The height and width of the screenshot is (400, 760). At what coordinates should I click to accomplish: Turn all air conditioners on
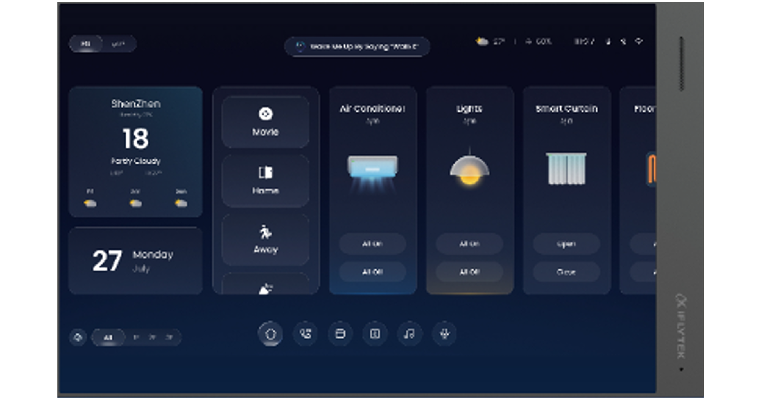(x=373, y=244)
